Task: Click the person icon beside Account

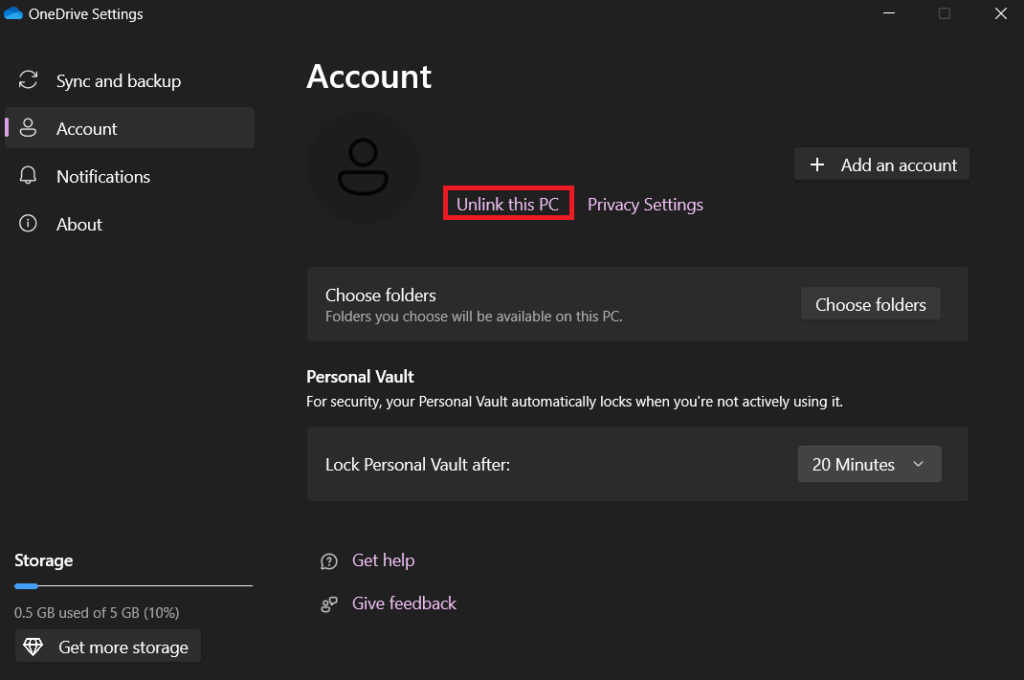Action: [x=28, y=127]
